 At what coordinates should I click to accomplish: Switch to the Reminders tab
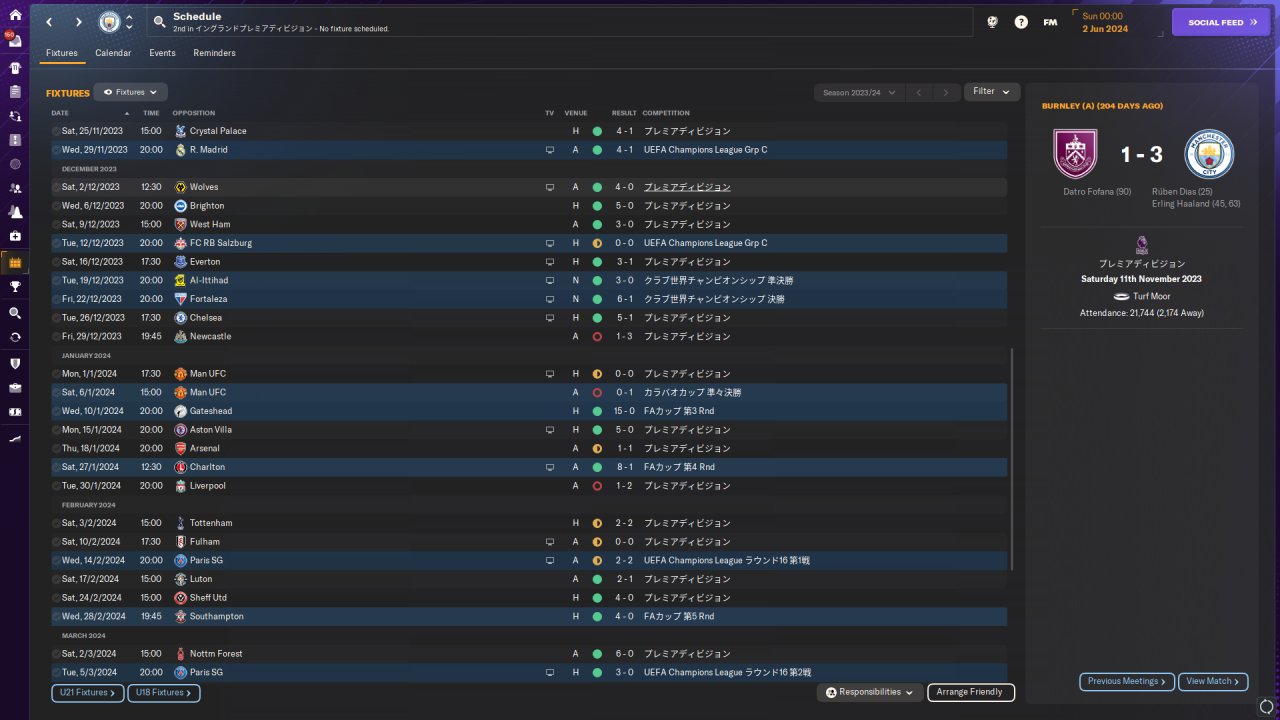click(214, 53)
